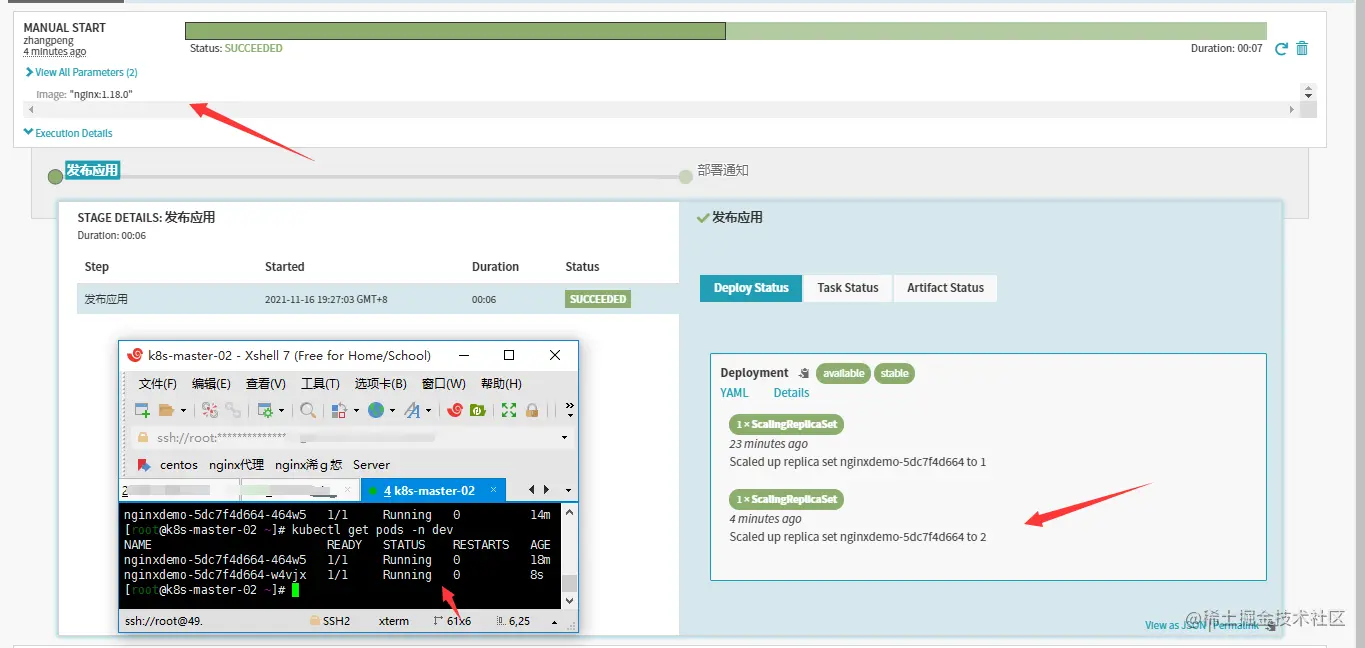
Task: Click the Server quick-link in Xshell
Action: (371, 465)
